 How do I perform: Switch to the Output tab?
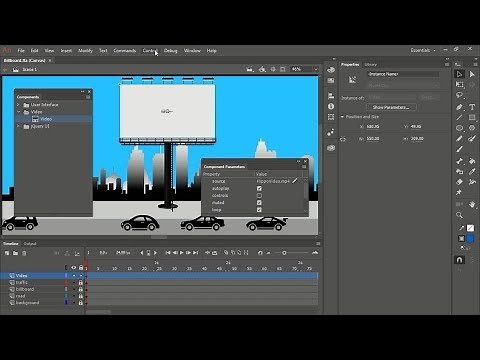30,244
